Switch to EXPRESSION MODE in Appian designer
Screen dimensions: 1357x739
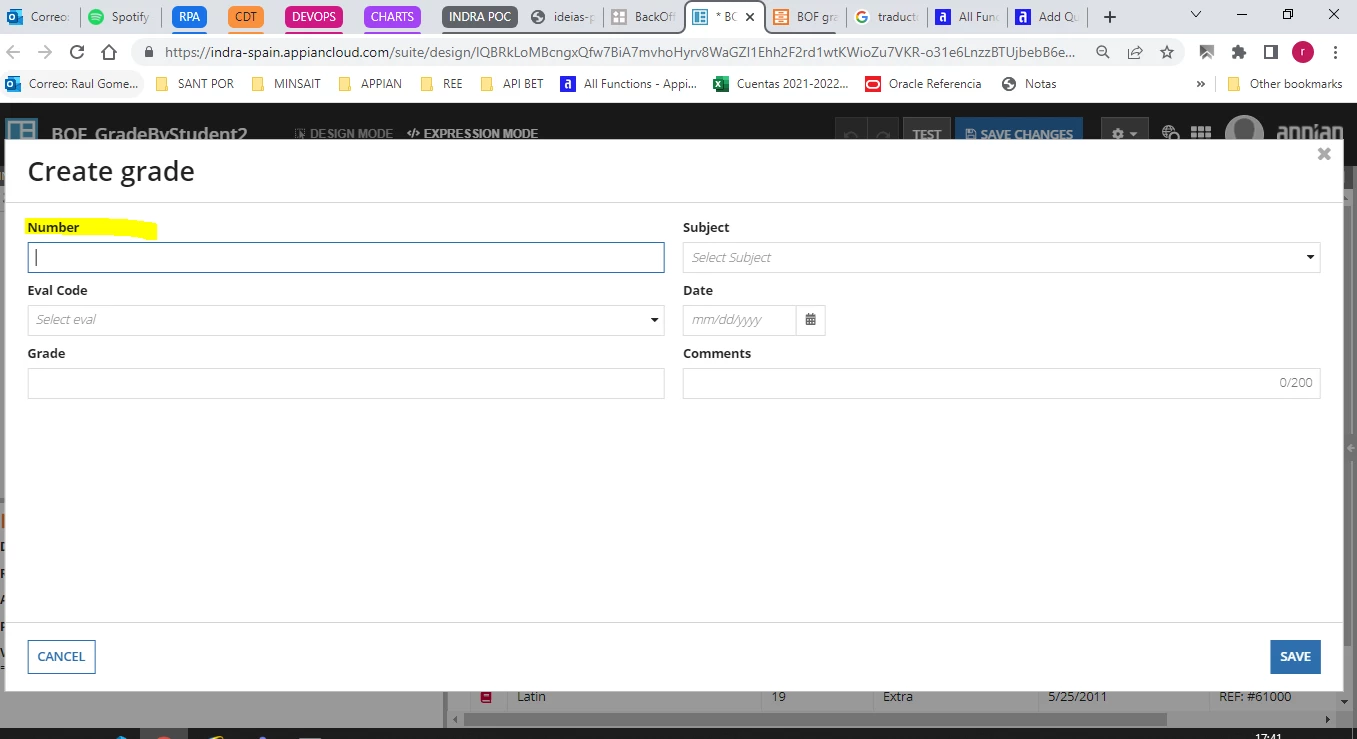tap(472, 133)
